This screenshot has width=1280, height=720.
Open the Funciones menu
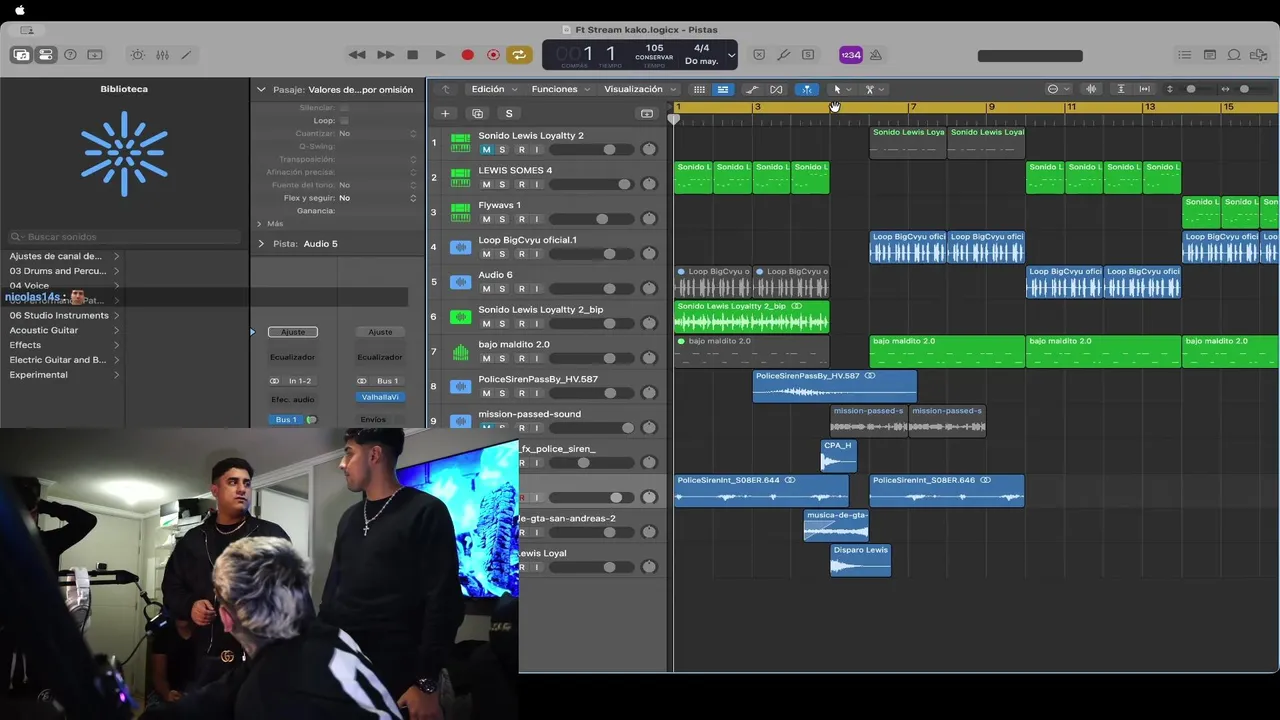coord(560,89)
